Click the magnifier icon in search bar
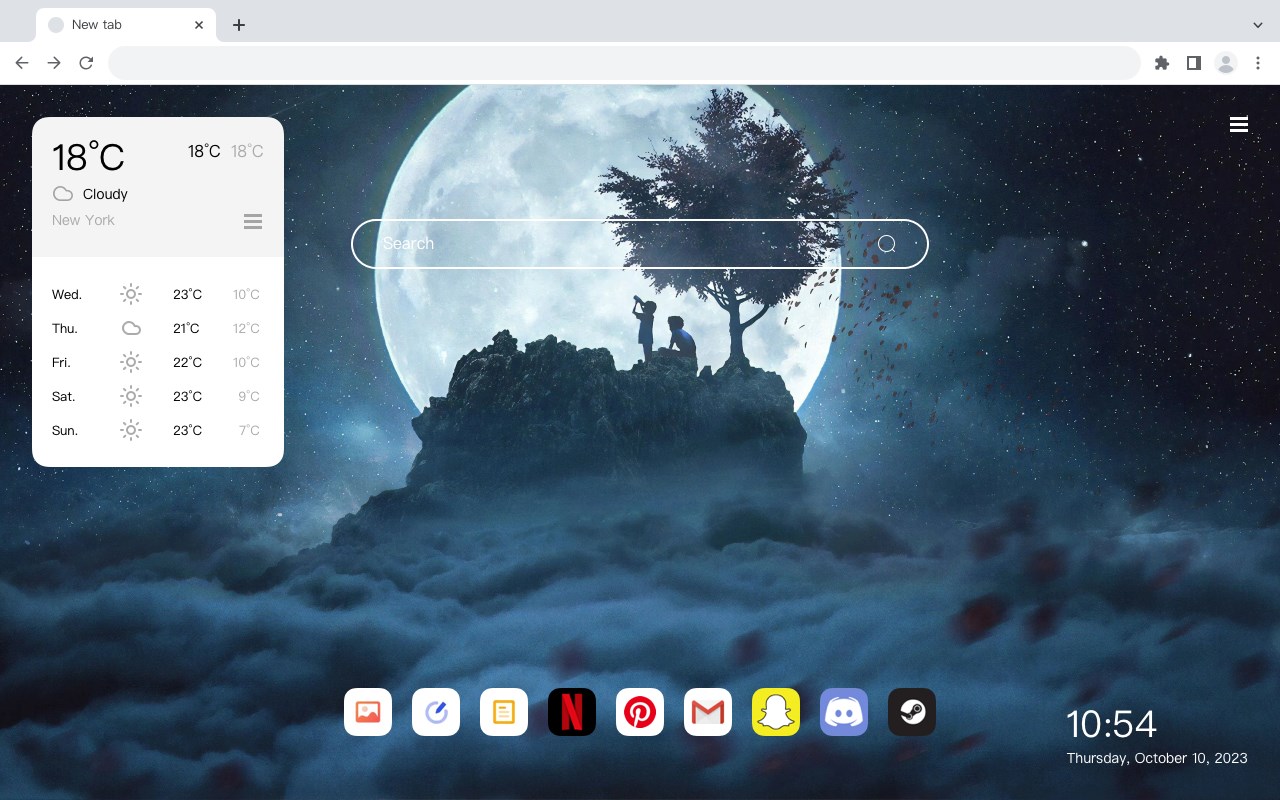This screenshot has height=800, width=1280. 887,244
